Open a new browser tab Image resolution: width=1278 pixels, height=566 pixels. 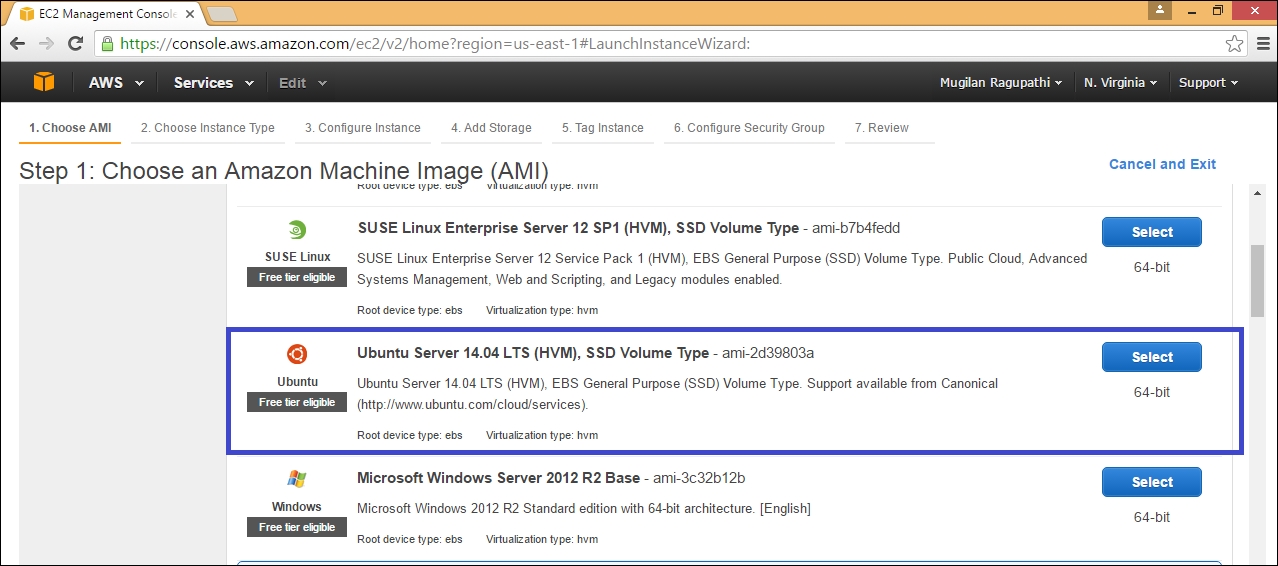click(221, 14)
